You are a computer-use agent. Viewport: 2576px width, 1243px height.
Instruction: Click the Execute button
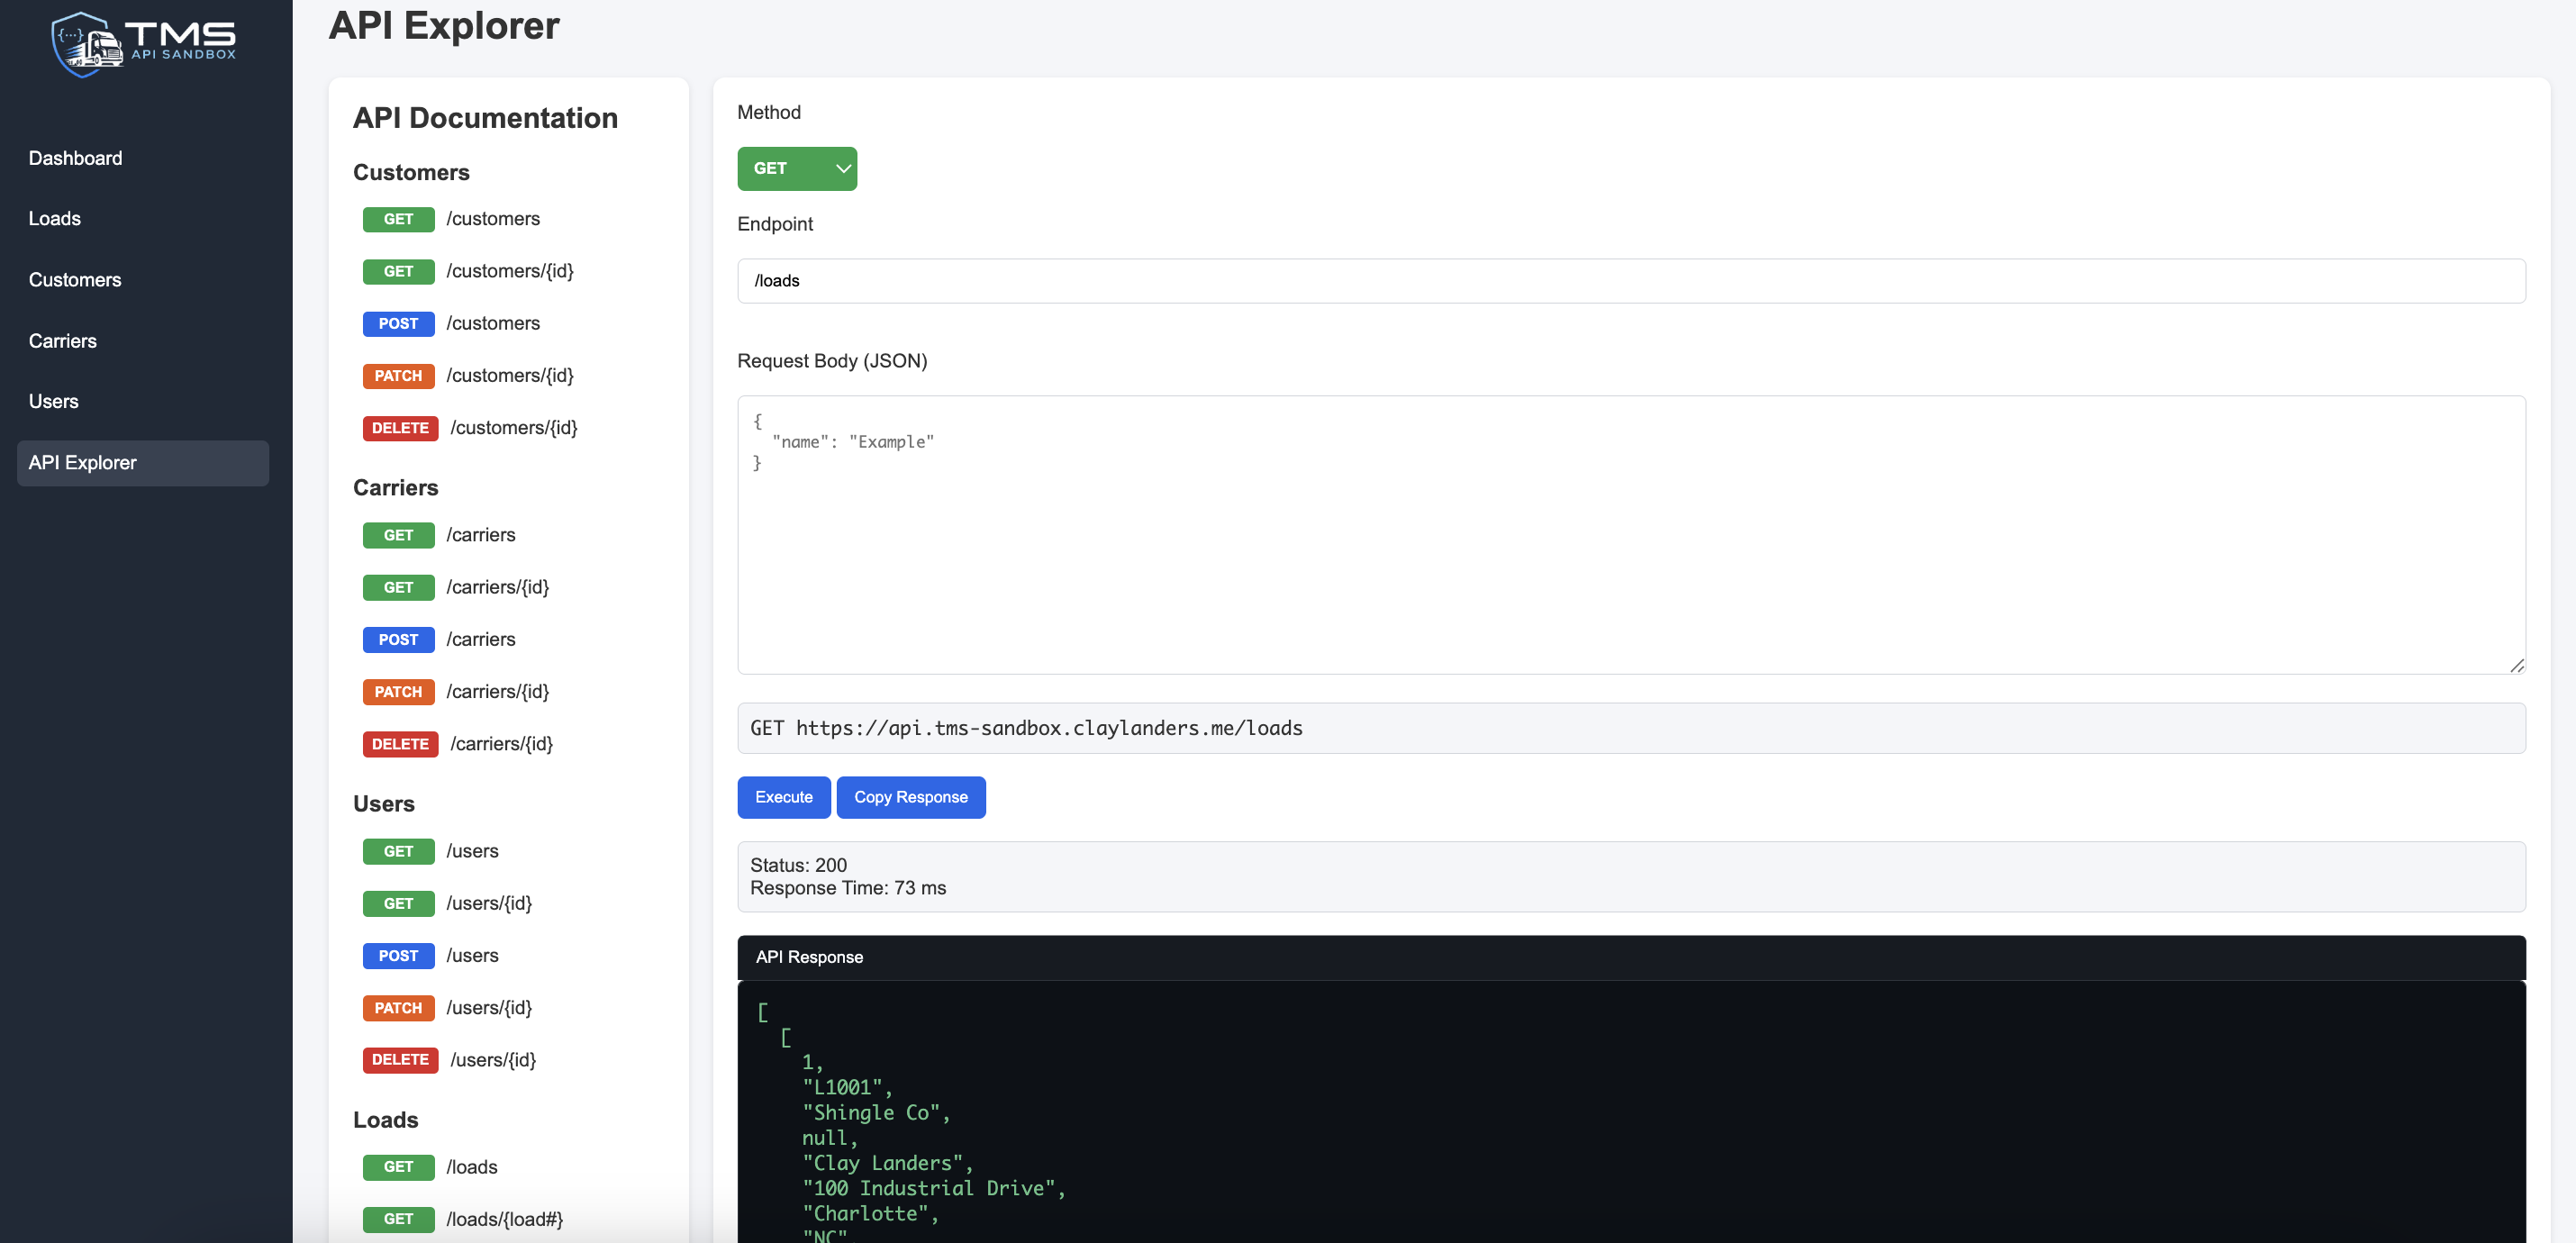[784, 797]
